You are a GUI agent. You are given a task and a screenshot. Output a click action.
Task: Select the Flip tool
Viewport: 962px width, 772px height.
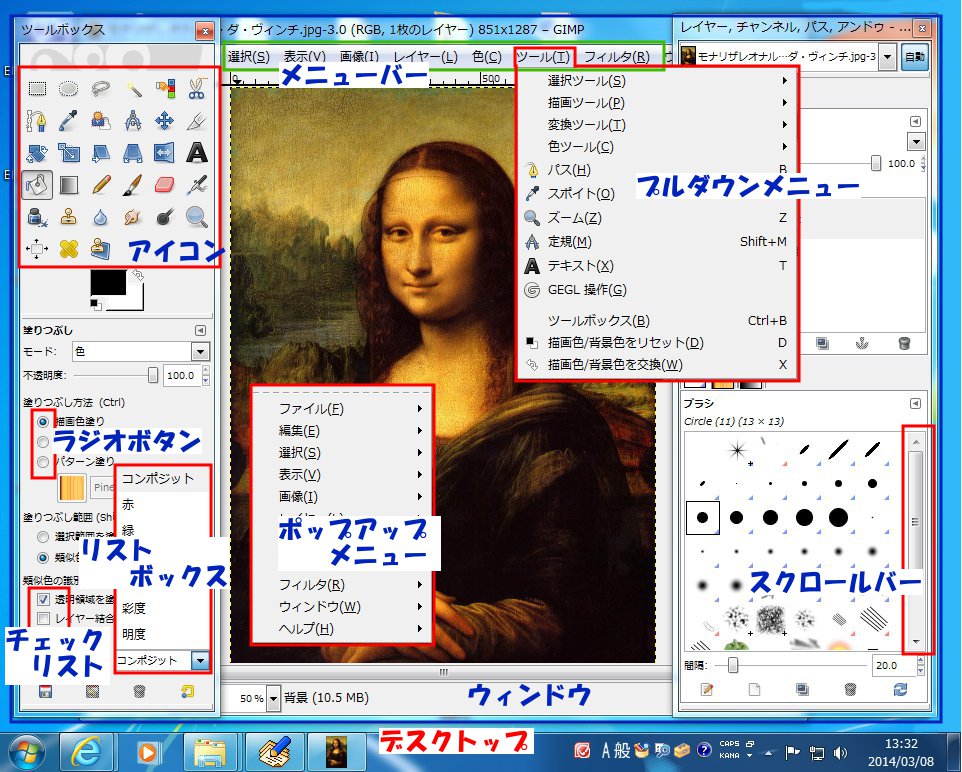tap(164, 153)
